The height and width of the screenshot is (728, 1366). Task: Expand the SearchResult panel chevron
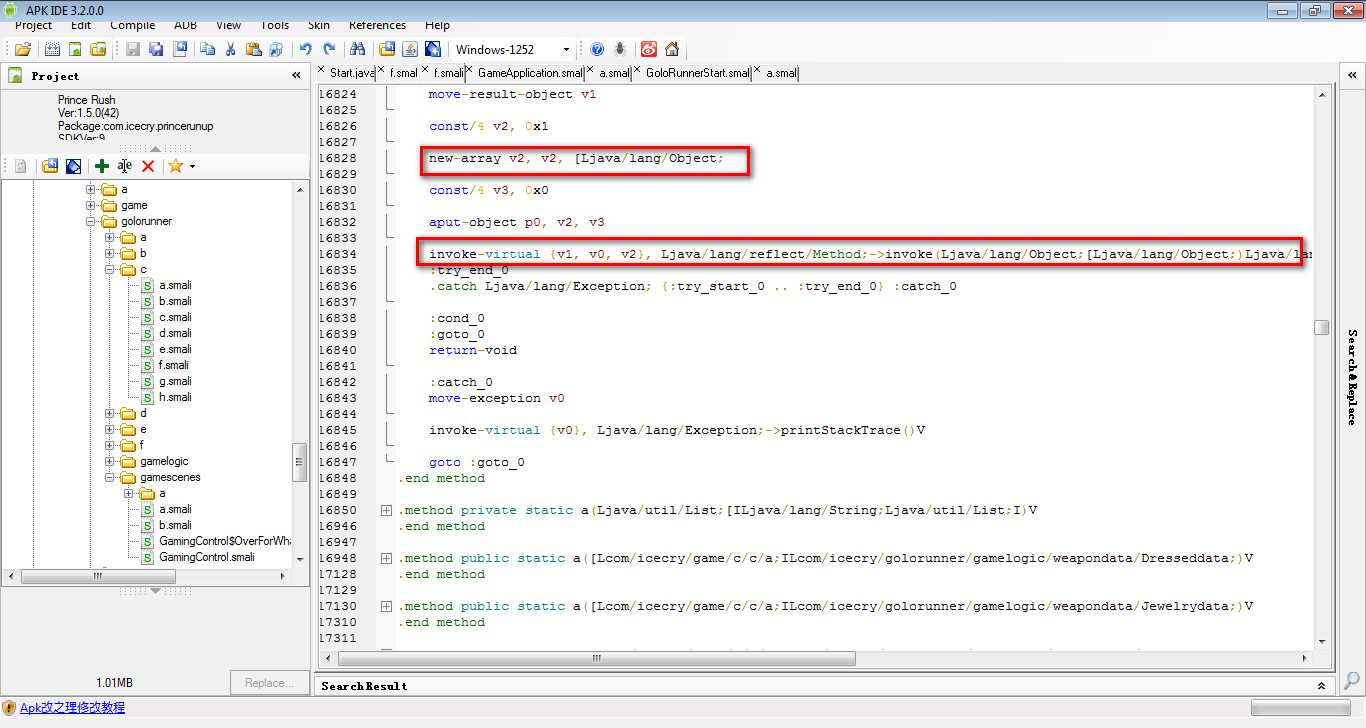[1321, 686]
